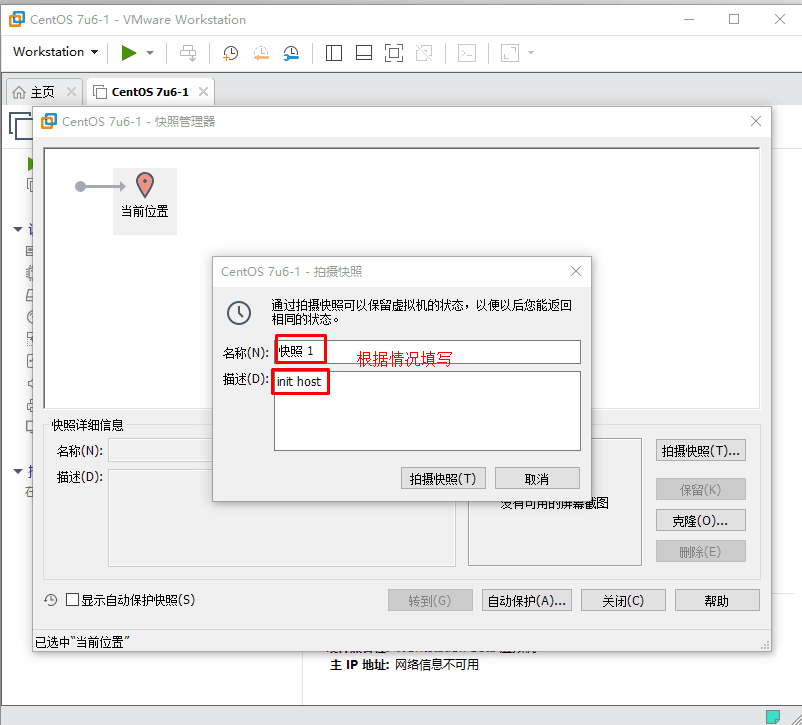
Task: Collapse the lower tree section in main window
Action: point(18,471)
